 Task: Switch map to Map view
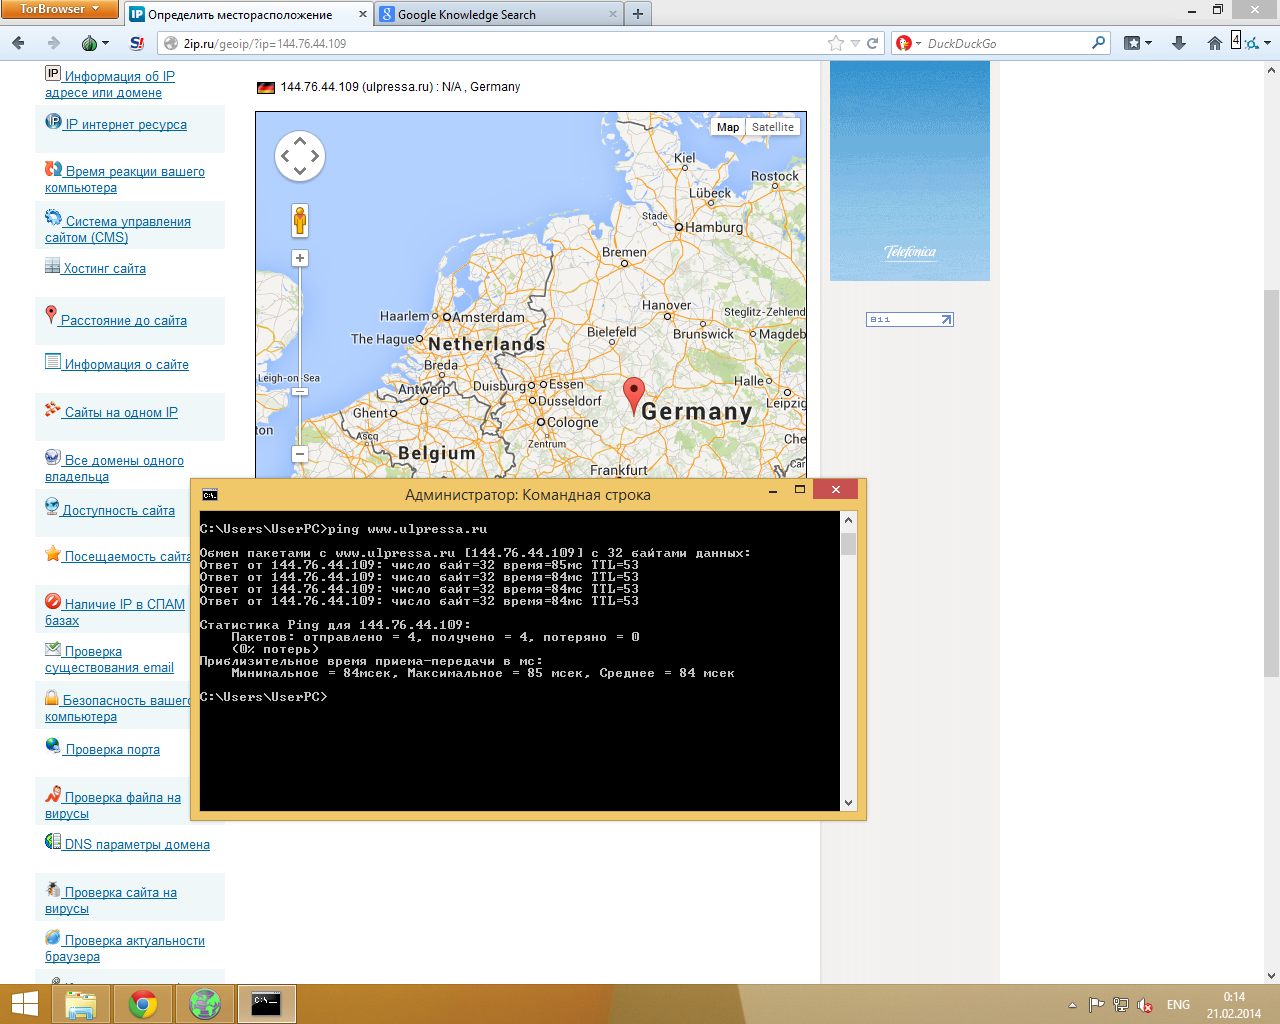728,127
